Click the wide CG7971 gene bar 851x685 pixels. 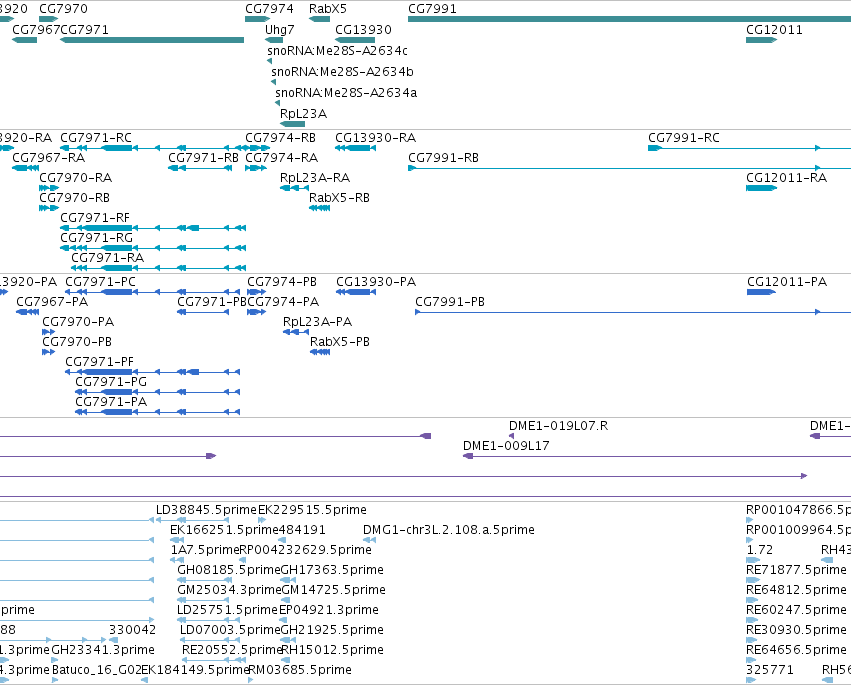[x=152, y=40]
